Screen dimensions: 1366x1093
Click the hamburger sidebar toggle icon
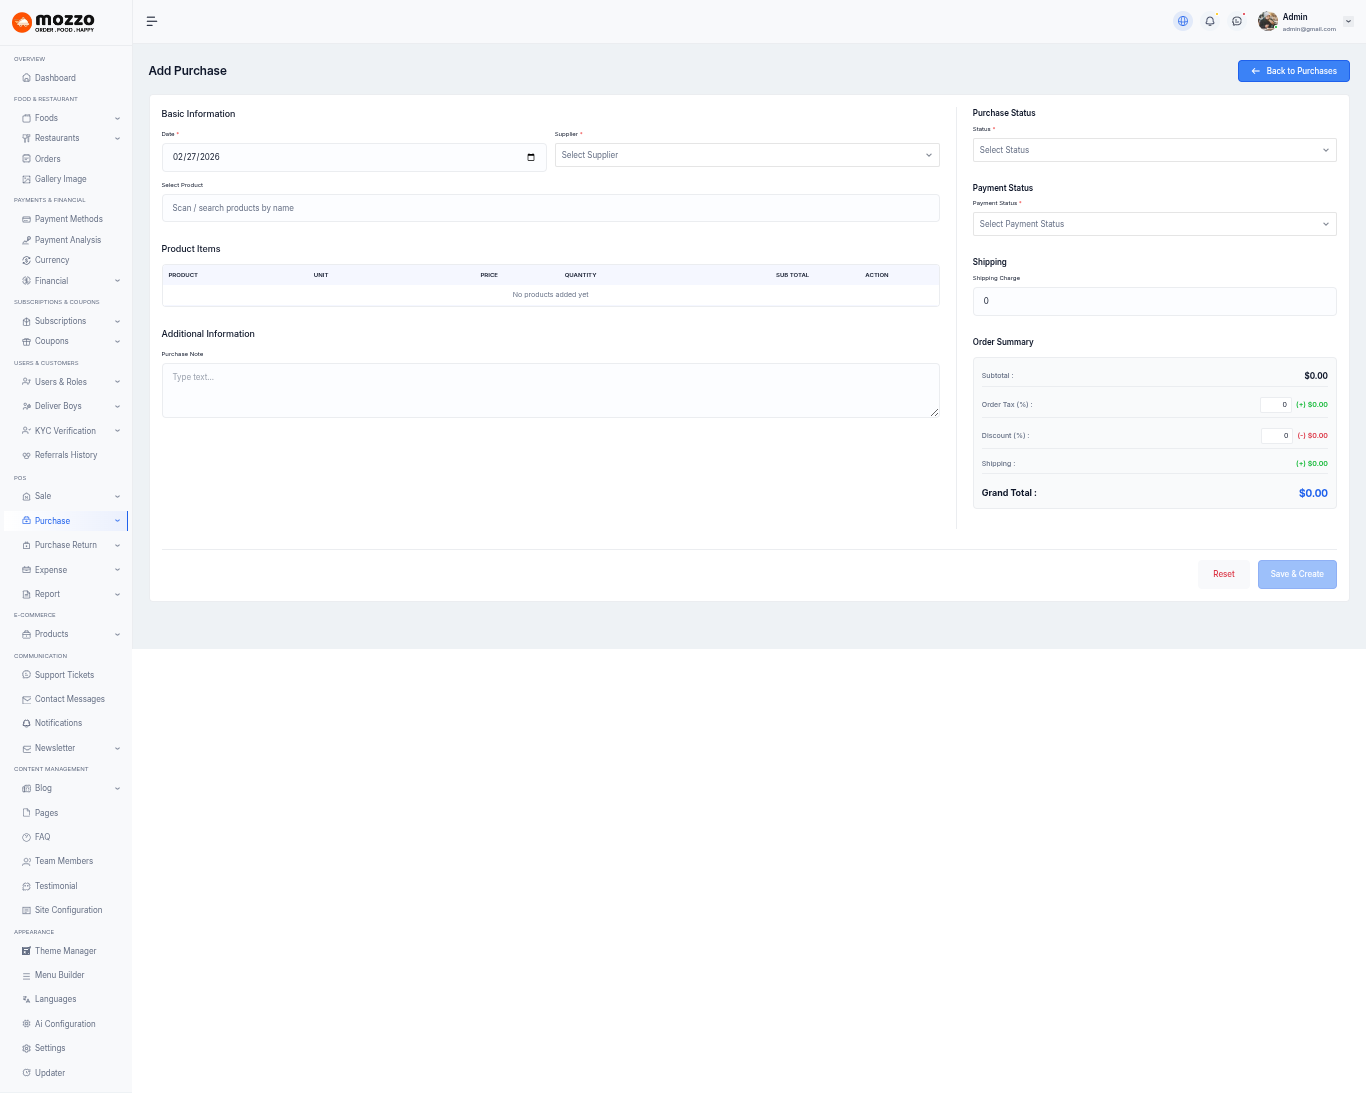click(152, 21)
